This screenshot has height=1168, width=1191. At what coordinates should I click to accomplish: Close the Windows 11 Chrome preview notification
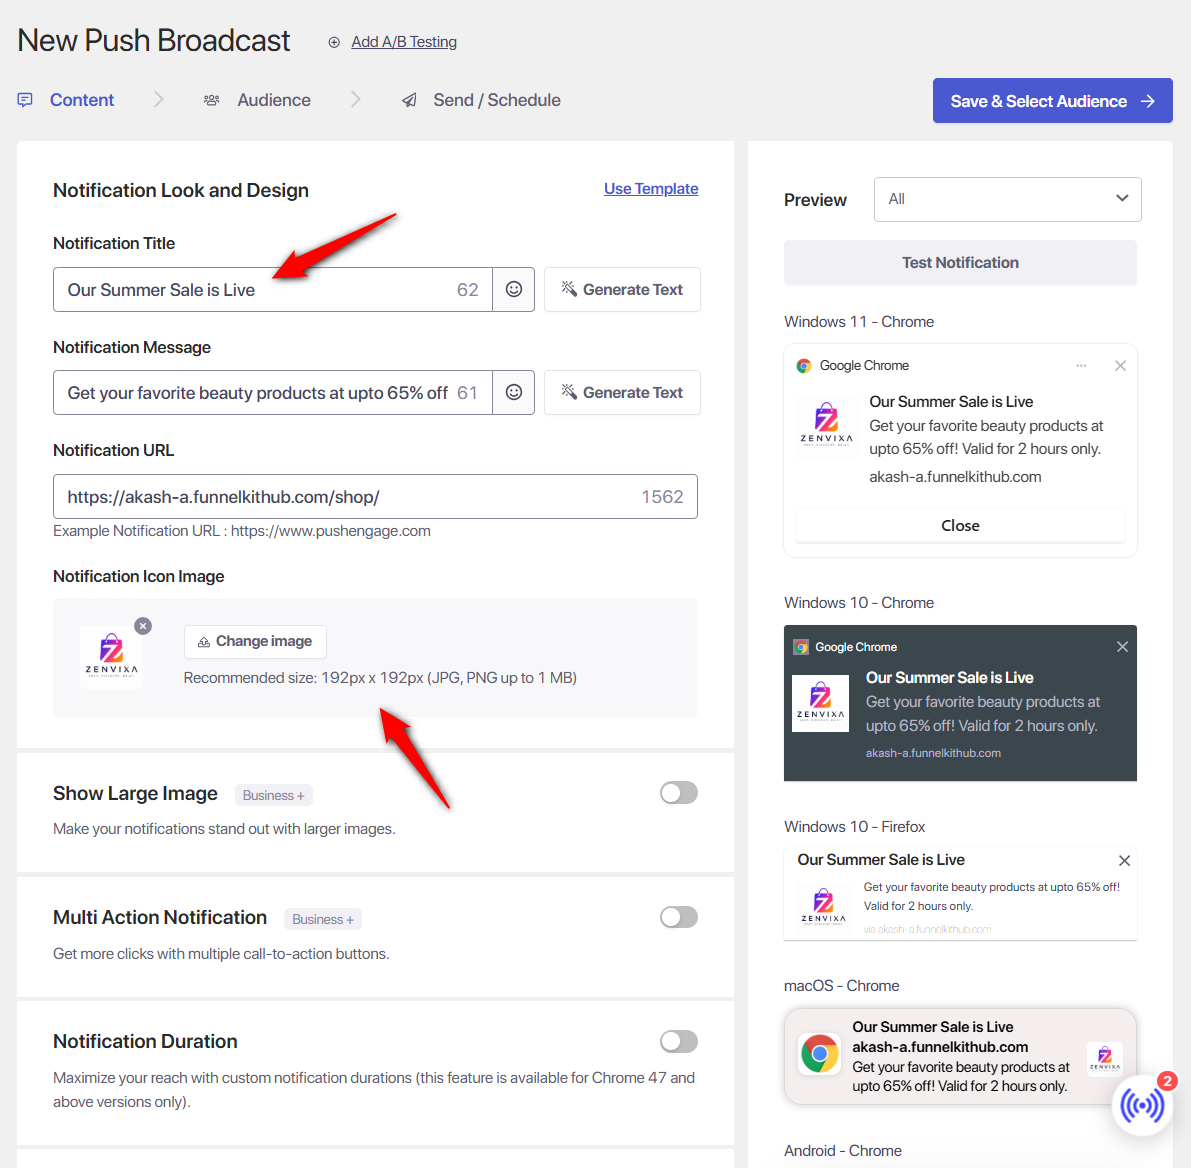(x=1120, y=366)
